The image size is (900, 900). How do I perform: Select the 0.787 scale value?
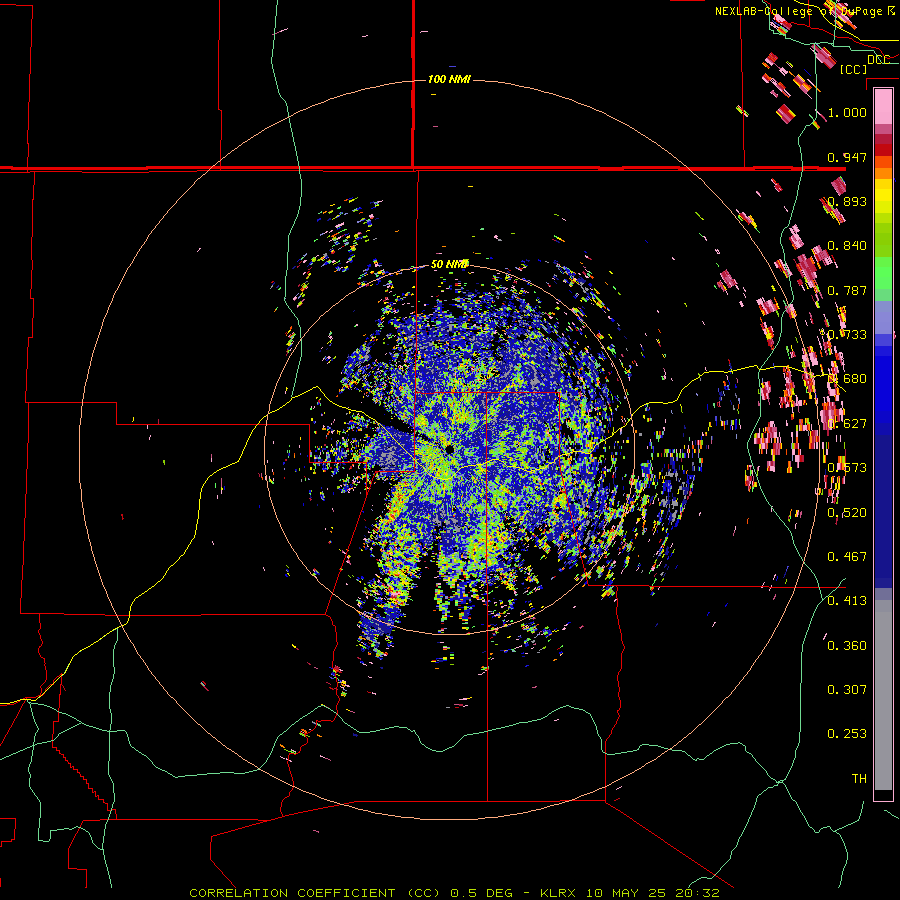[x=847, y=290]
